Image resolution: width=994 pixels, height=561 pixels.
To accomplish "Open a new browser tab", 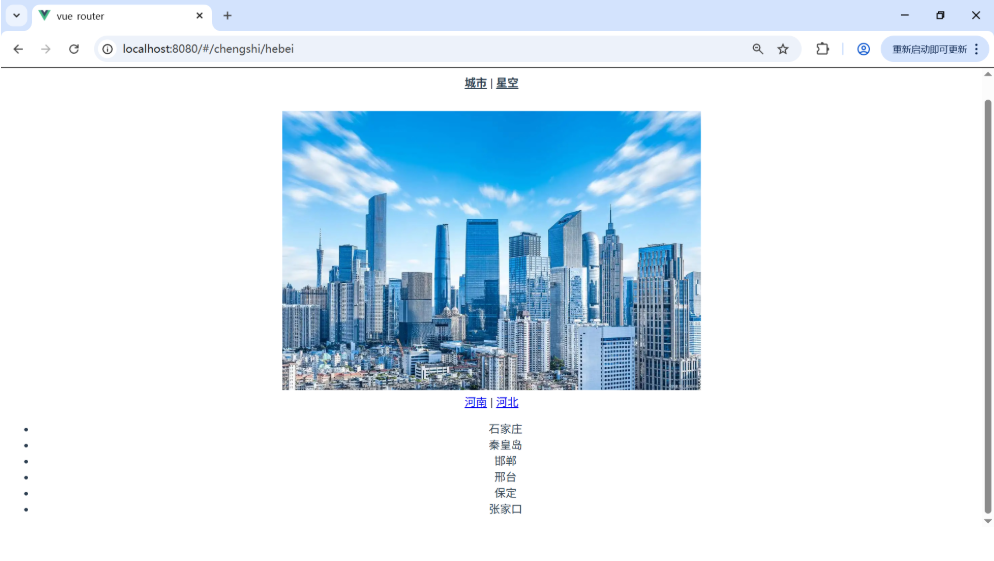I will pyautogui.click(x=227, y=16).
